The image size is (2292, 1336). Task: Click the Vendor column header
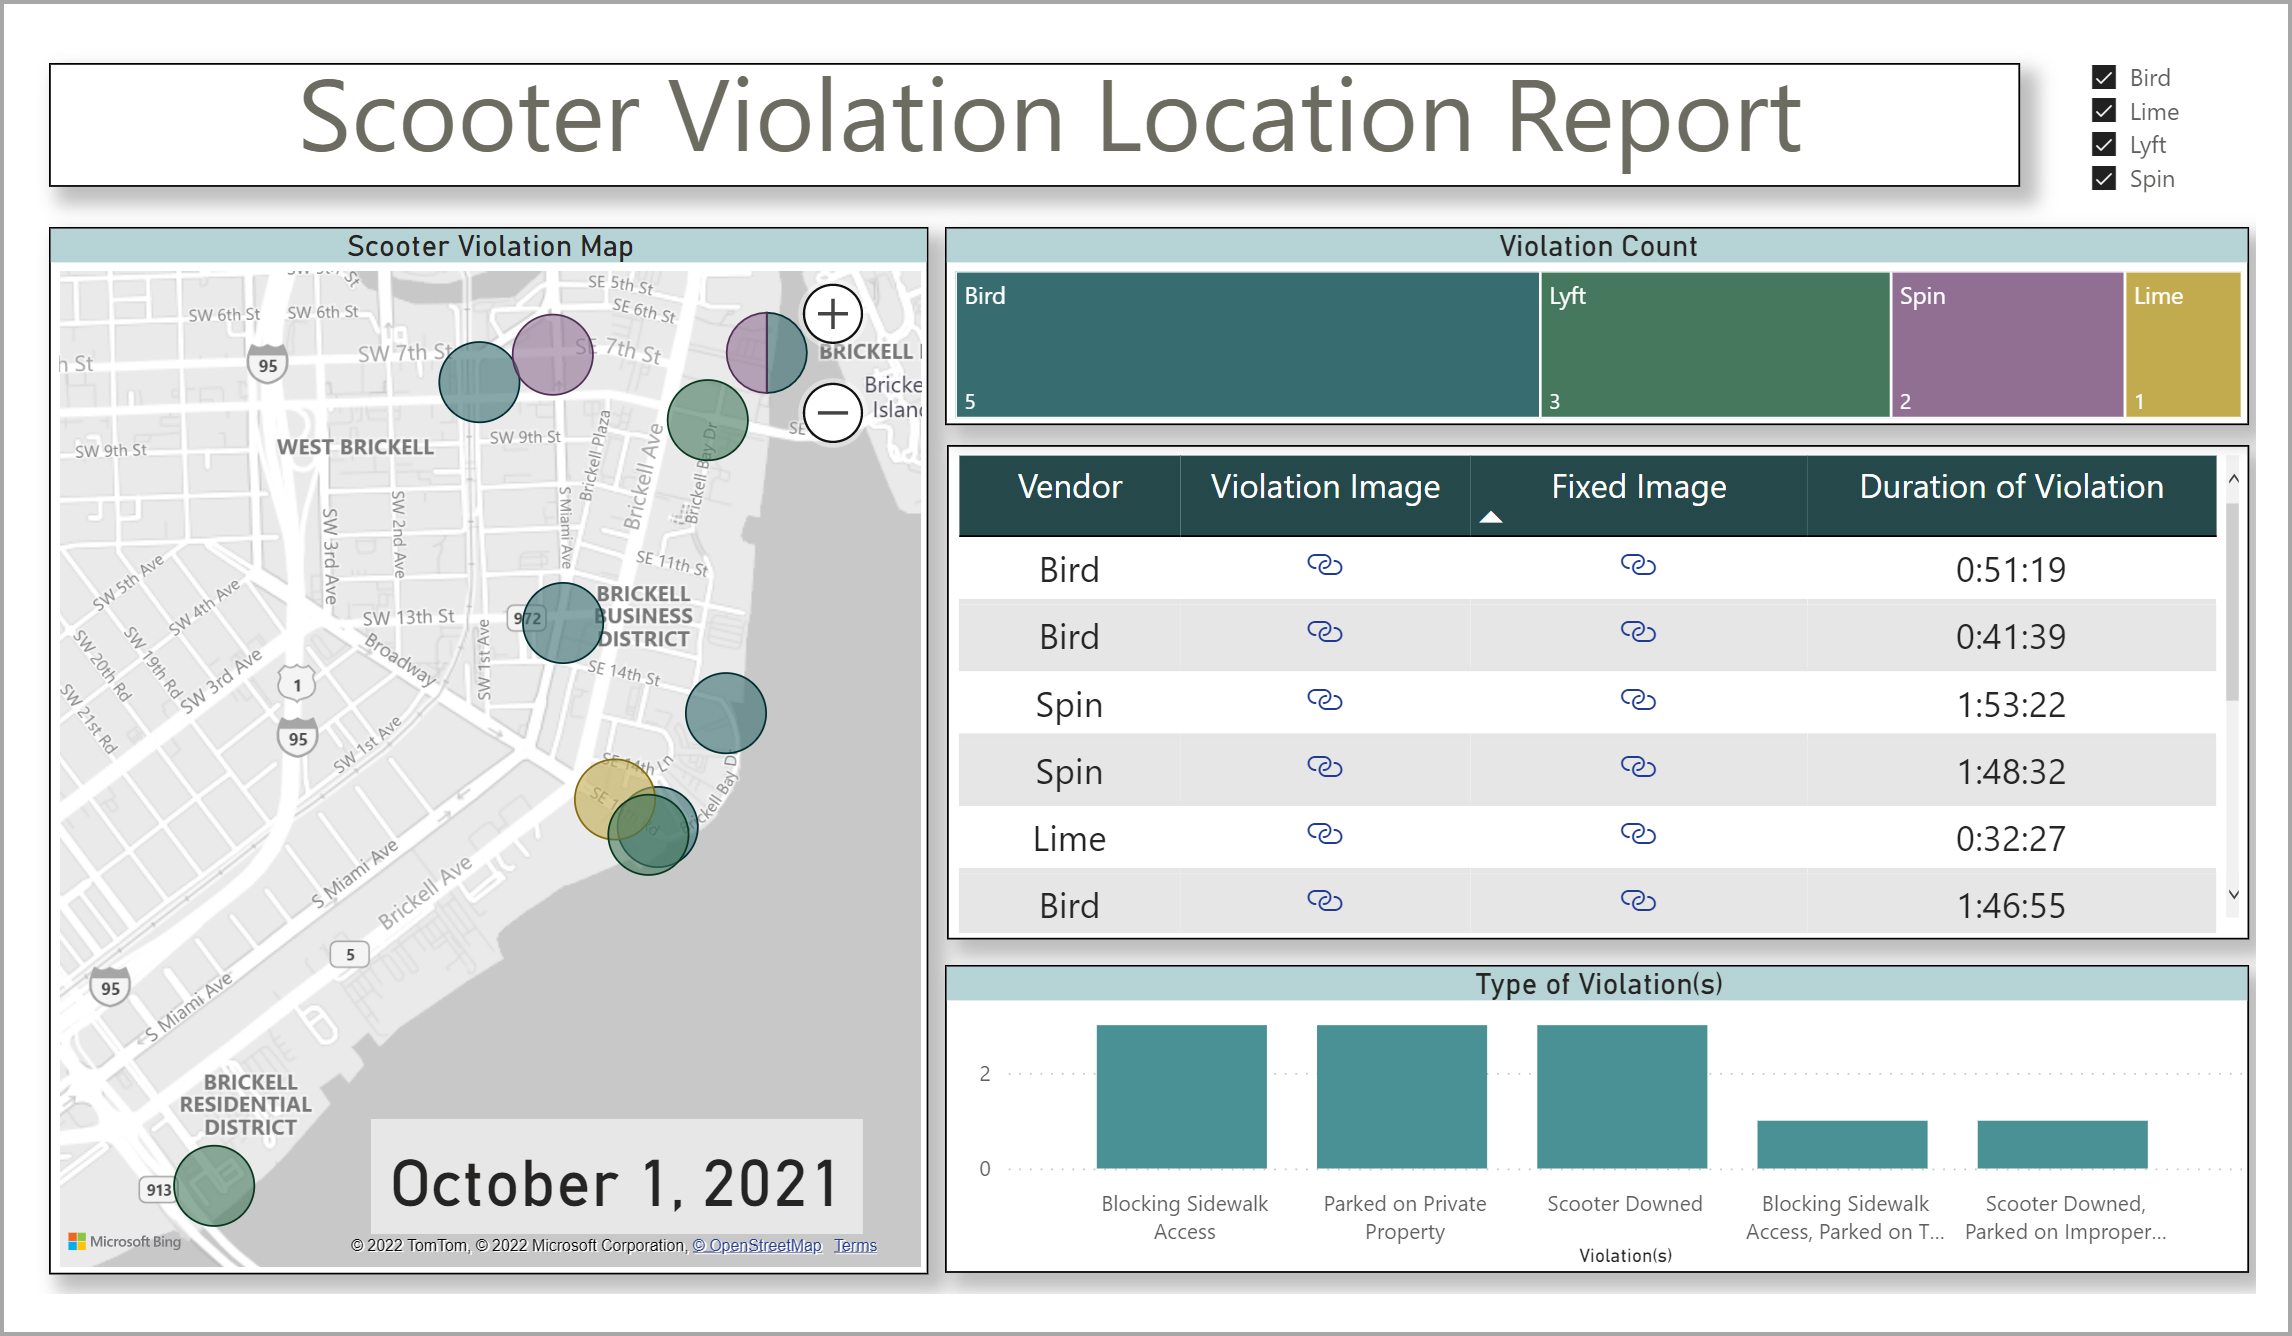1069,487
